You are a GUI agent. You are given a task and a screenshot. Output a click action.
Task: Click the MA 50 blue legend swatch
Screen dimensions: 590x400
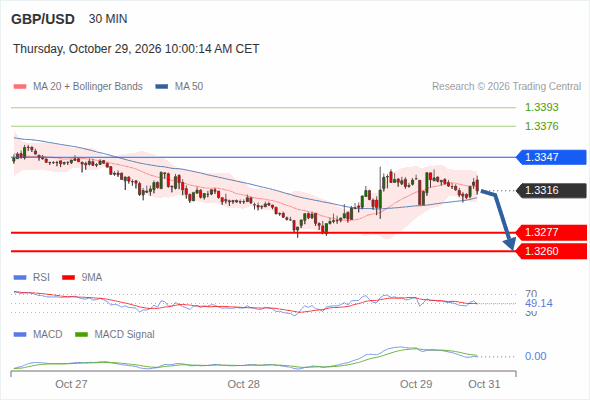161,87
